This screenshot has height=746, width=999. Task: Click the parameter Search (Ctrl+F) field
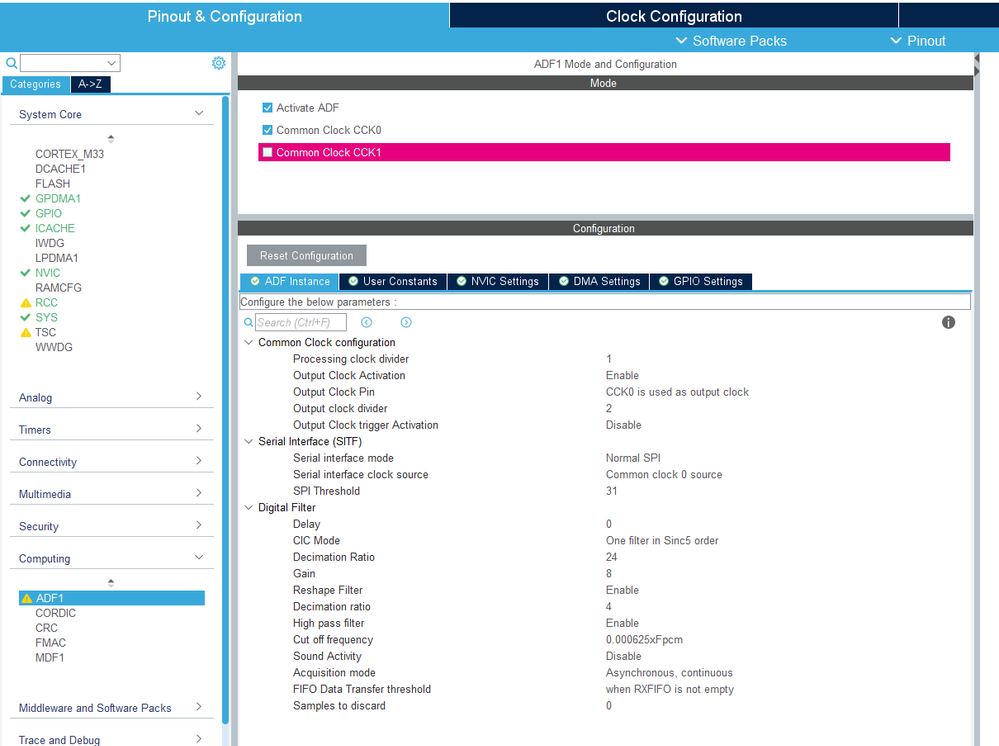pos(301,322)
